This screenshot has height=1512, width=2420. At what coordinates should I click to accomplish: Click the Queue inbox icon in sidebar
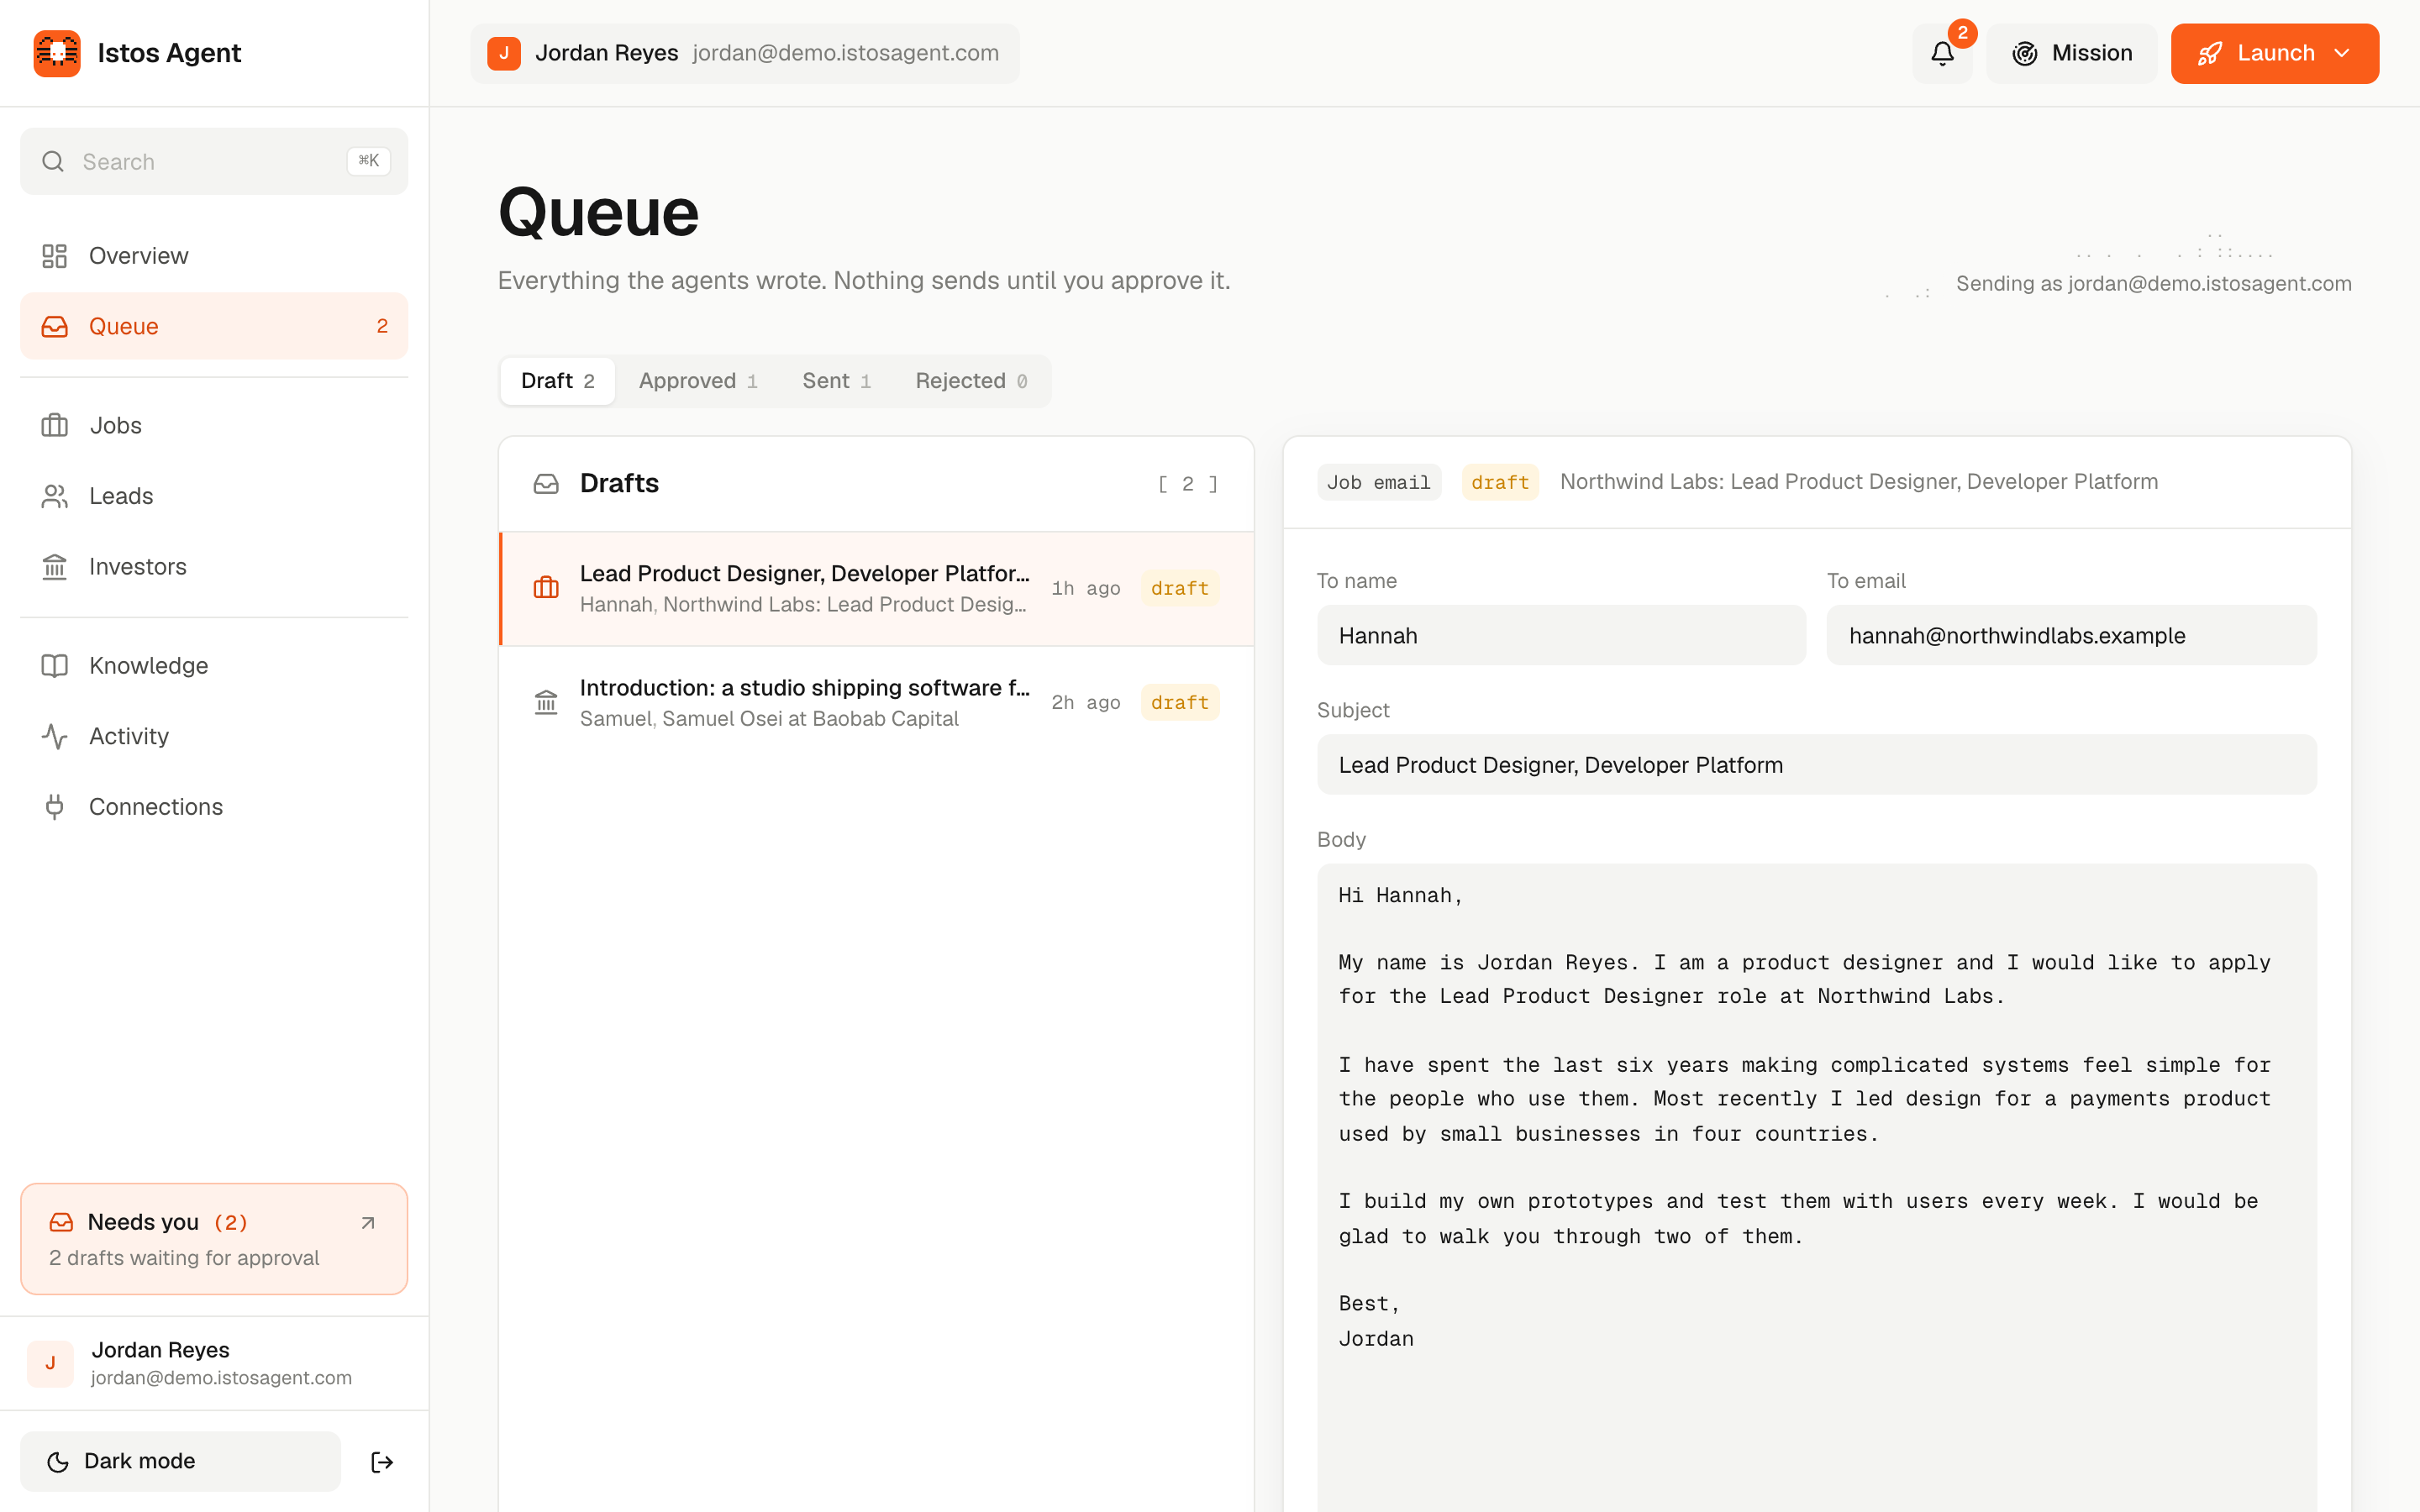54,326
